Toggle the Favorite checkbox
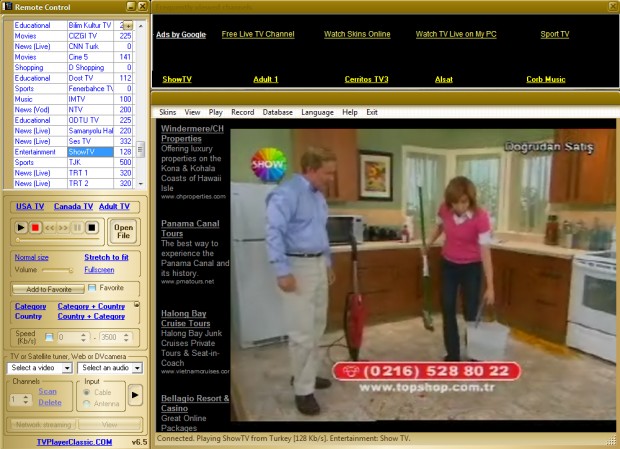This screenshot has height=449, width=620. pos(92,288)
